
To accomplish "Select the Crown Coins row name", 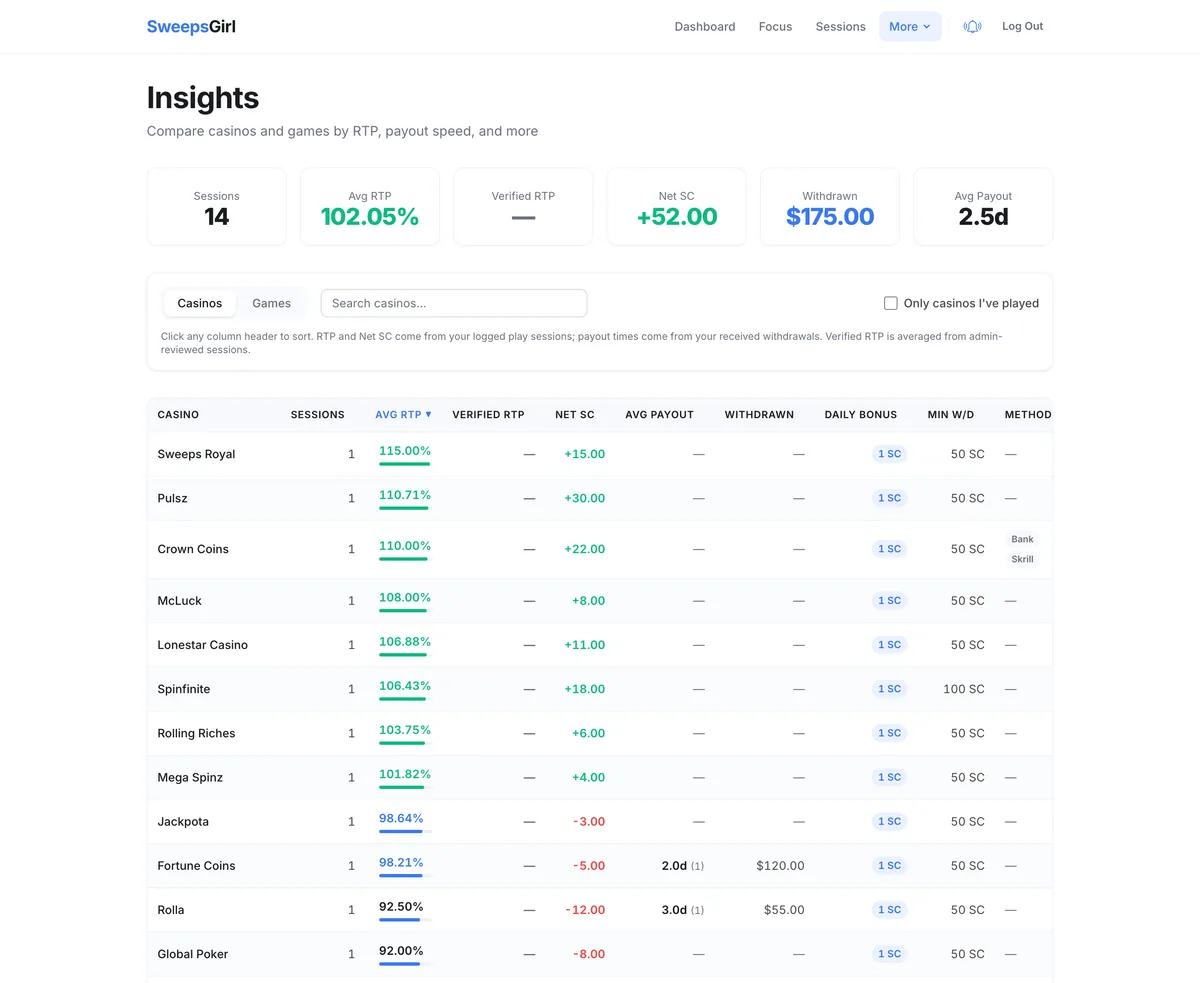I will tap(193, 549).
